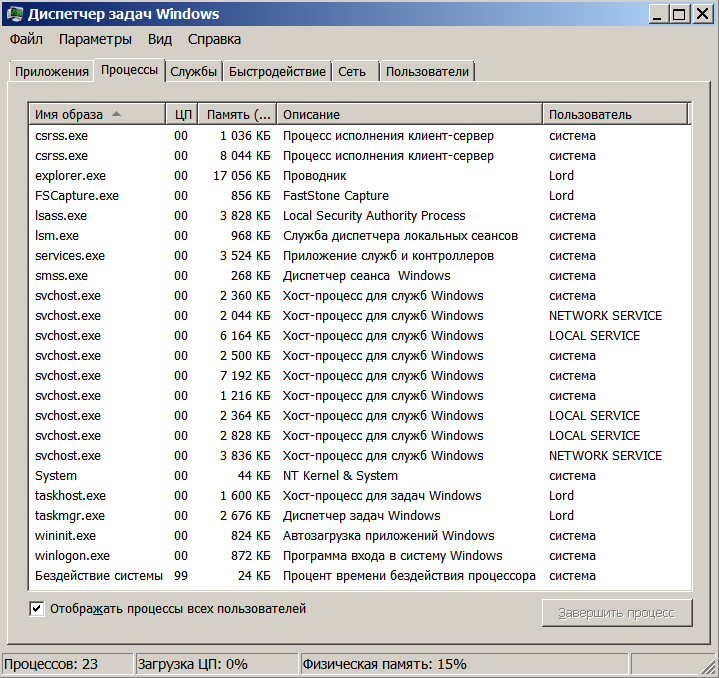This screenshot has height=678, width=719.
Task: Click the Загрузка ЦП: 0% status entry
Action: (217, 664)
